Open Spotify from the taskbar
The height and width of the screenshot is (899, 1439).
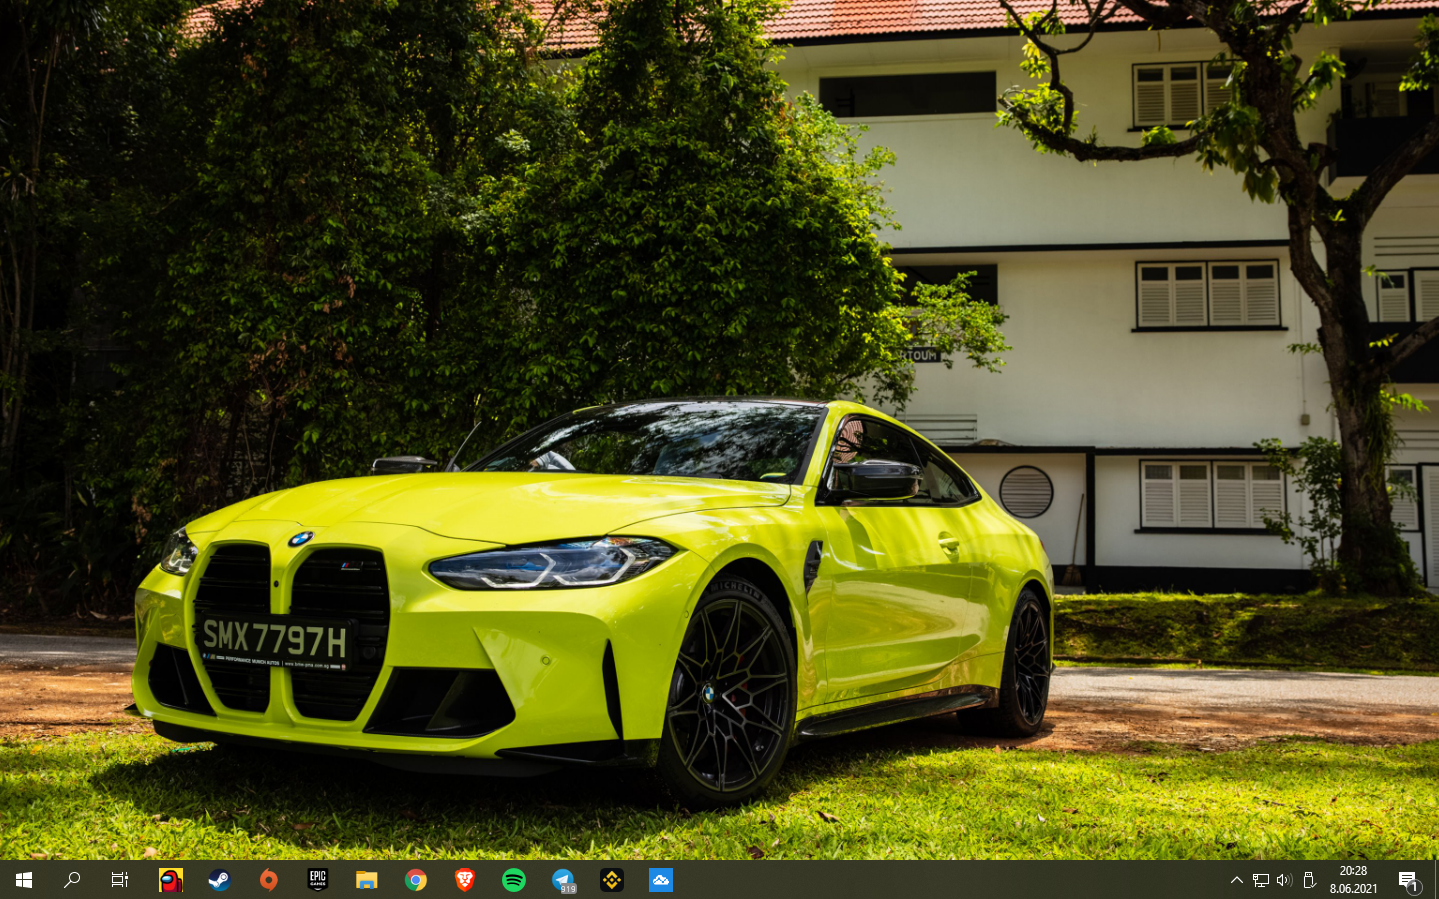pyautogui.click(x=513, y=880)
